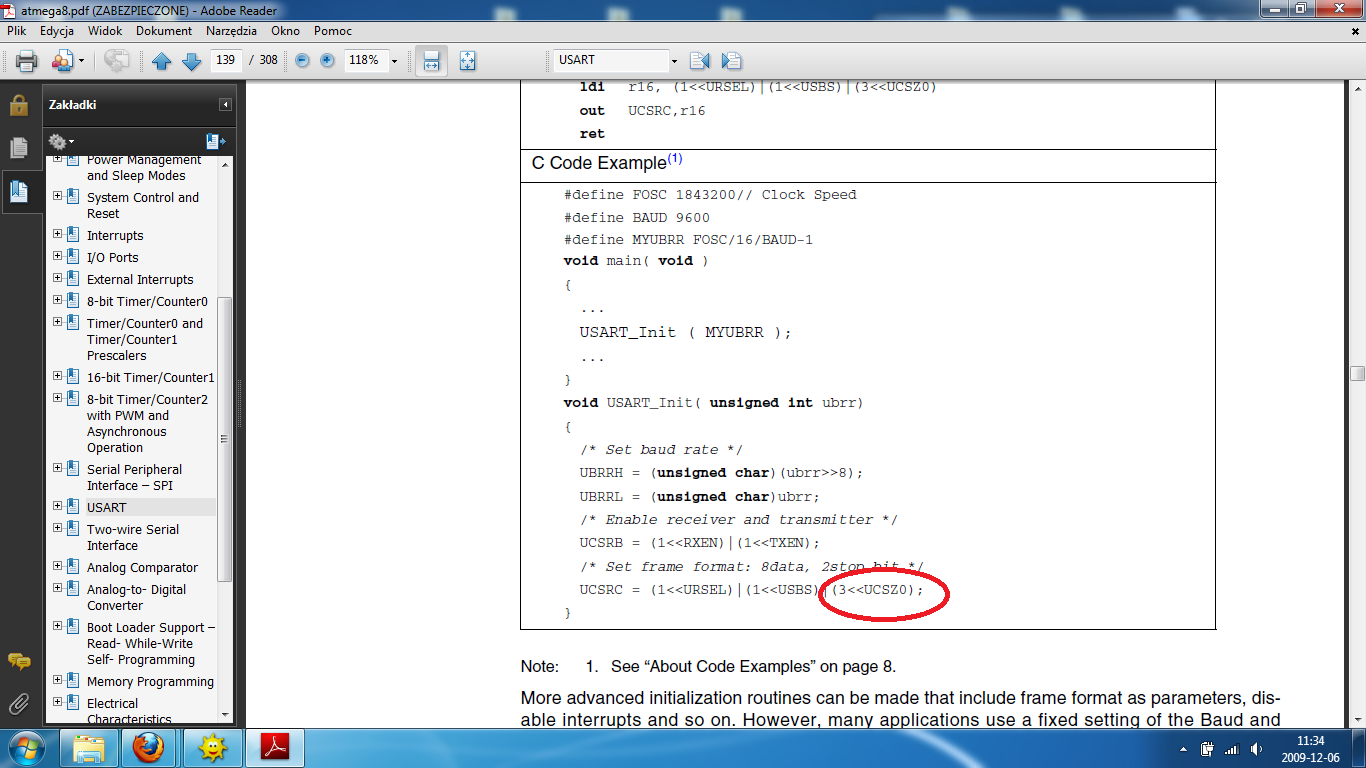
Task: Open the Dokument menu
Action: pyautogui.click(x=164, y=31)
